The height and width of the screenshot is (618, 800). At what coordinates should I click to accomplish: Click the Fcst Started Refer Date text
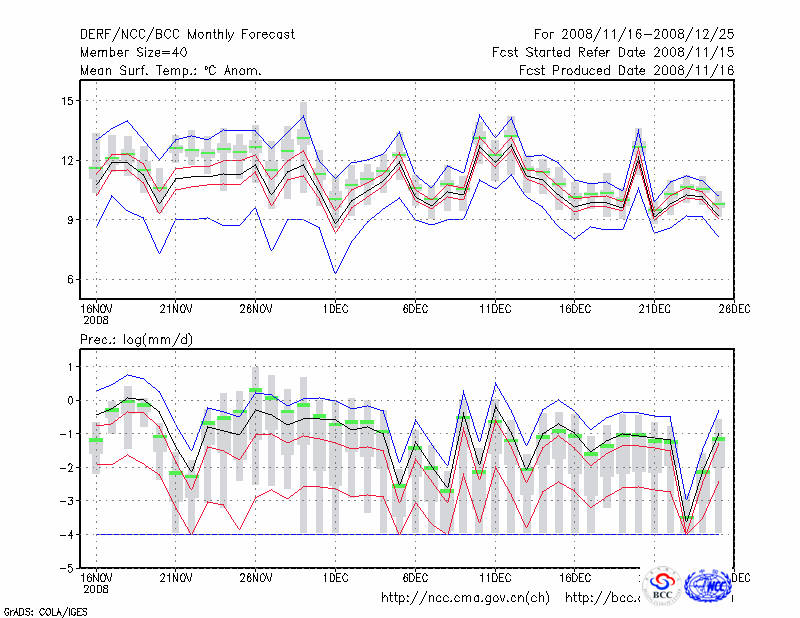612,53
